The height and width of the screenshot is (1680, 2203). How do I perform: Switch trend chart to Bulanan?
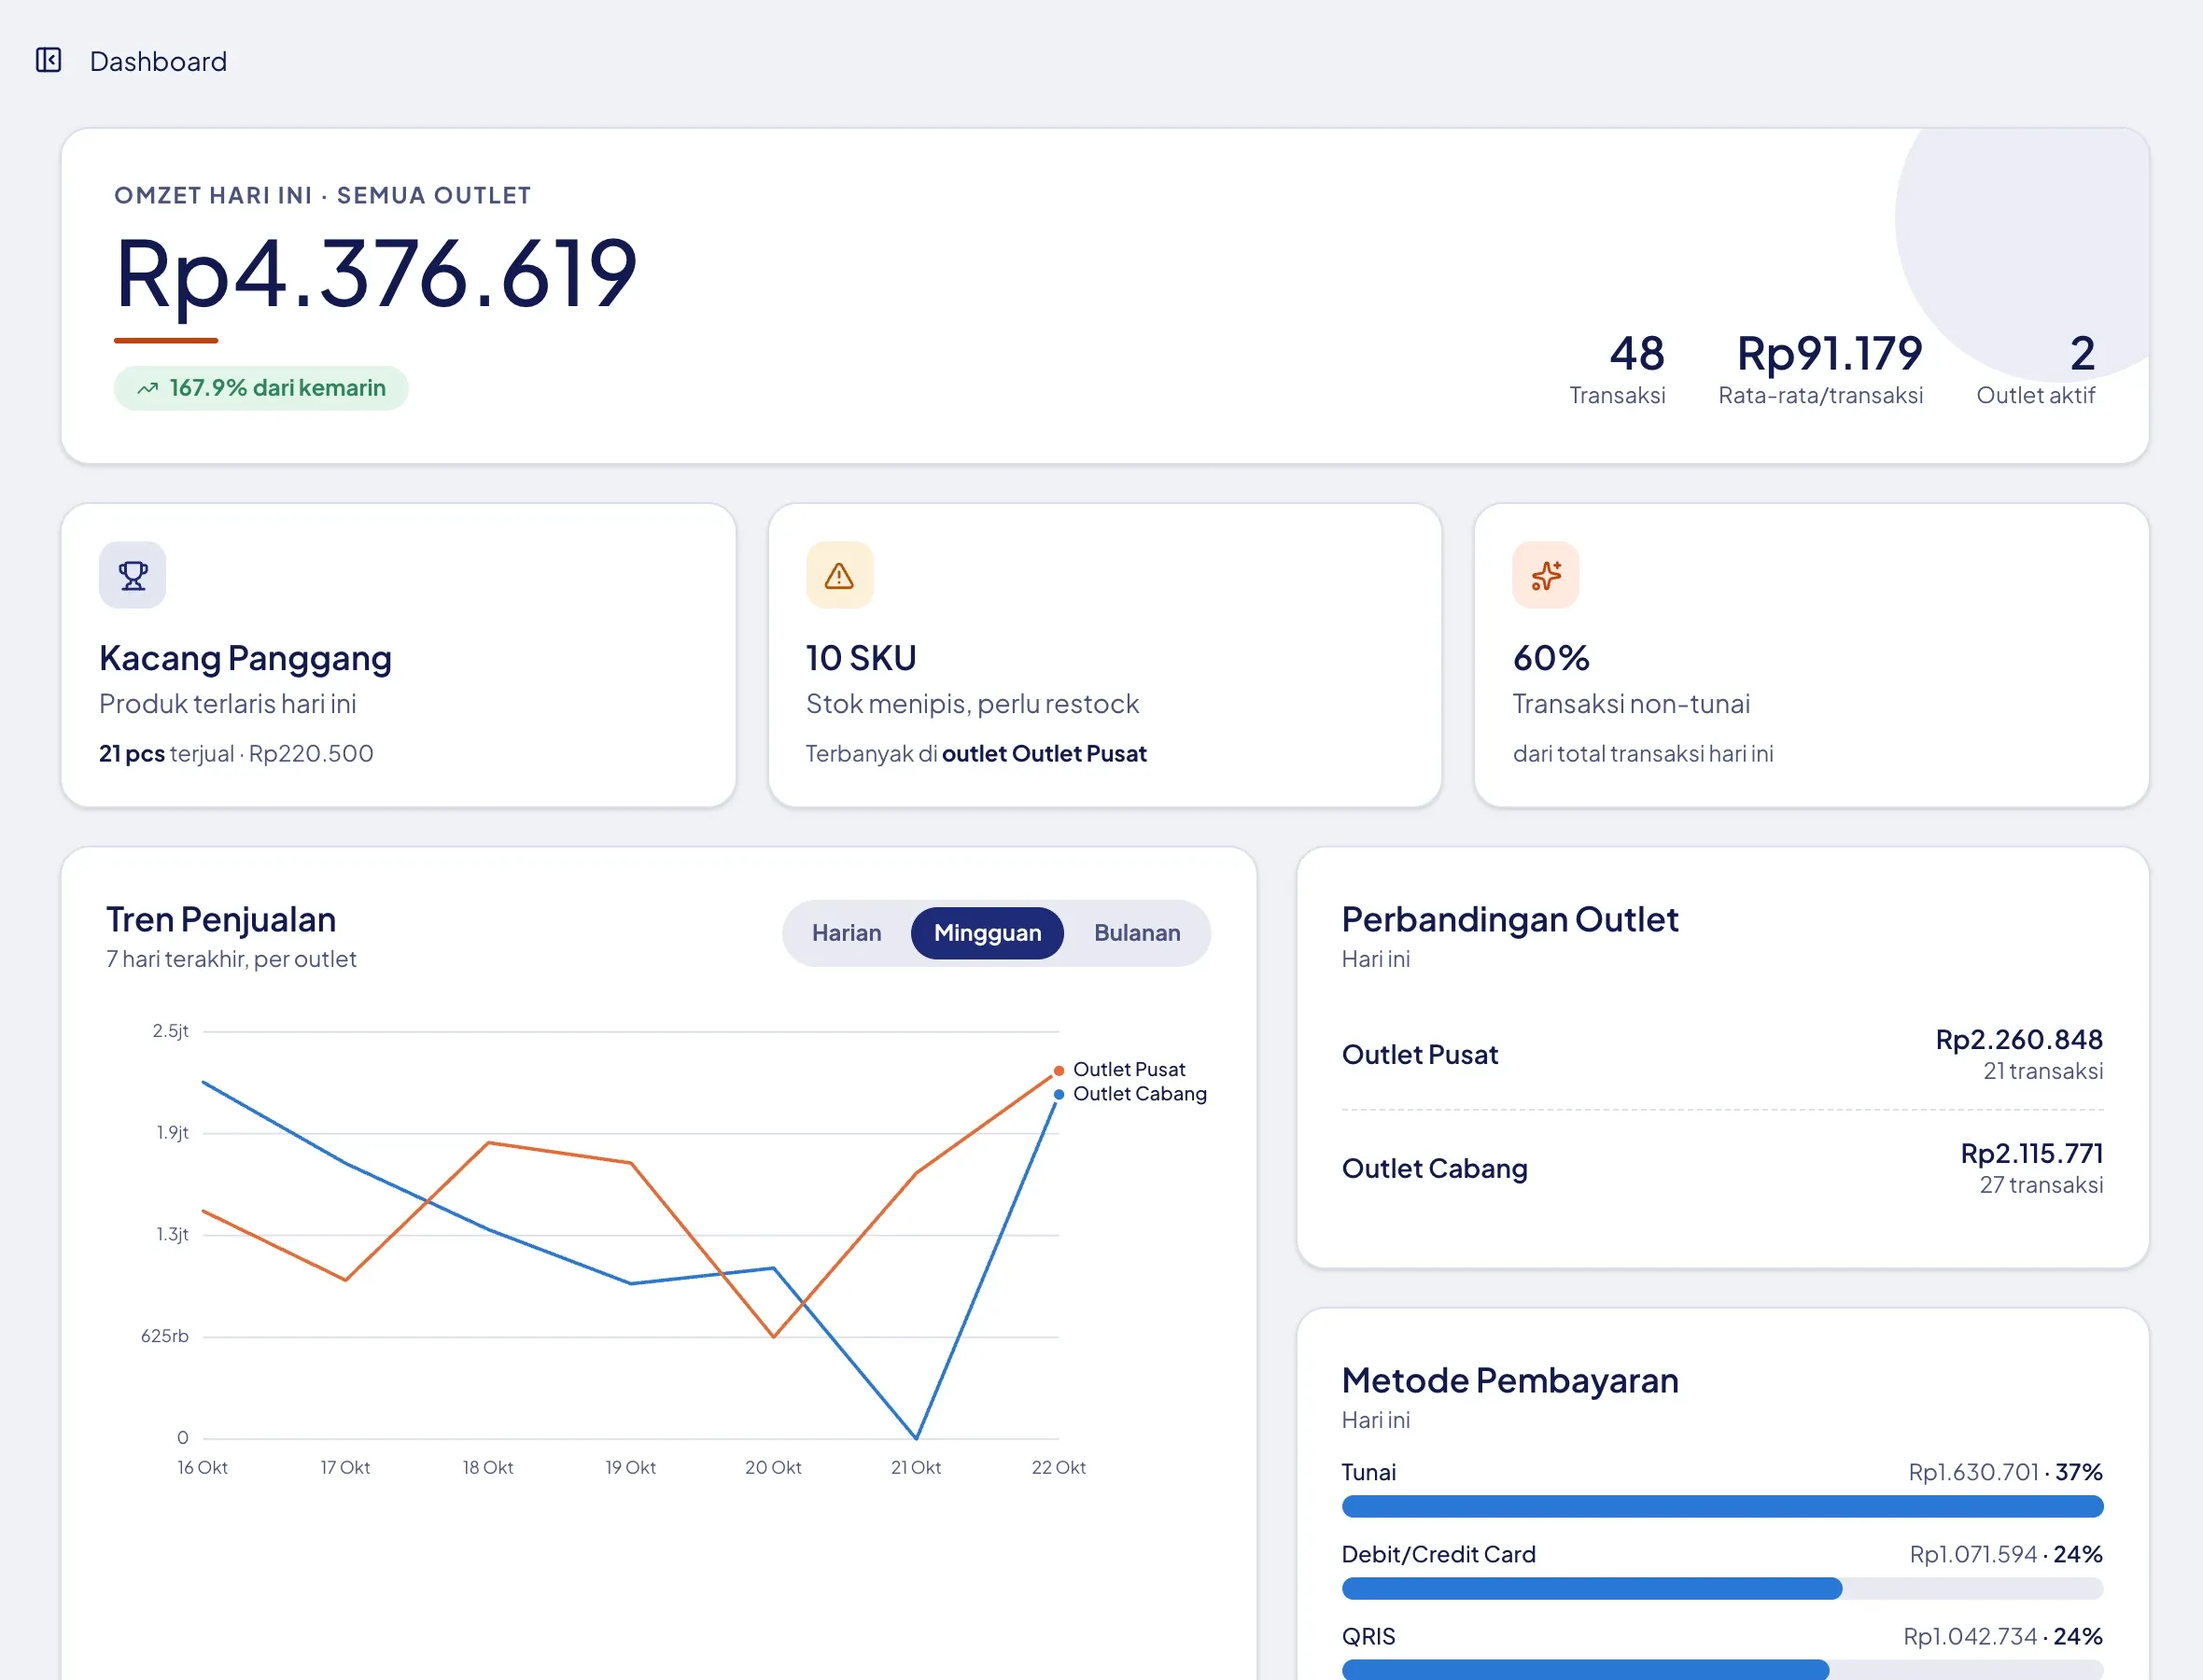[1136, 933]
